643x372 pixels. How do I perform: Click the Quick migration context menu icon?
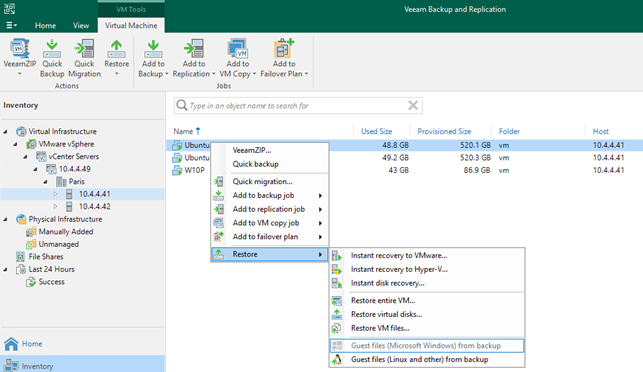[x=219, y=181]
